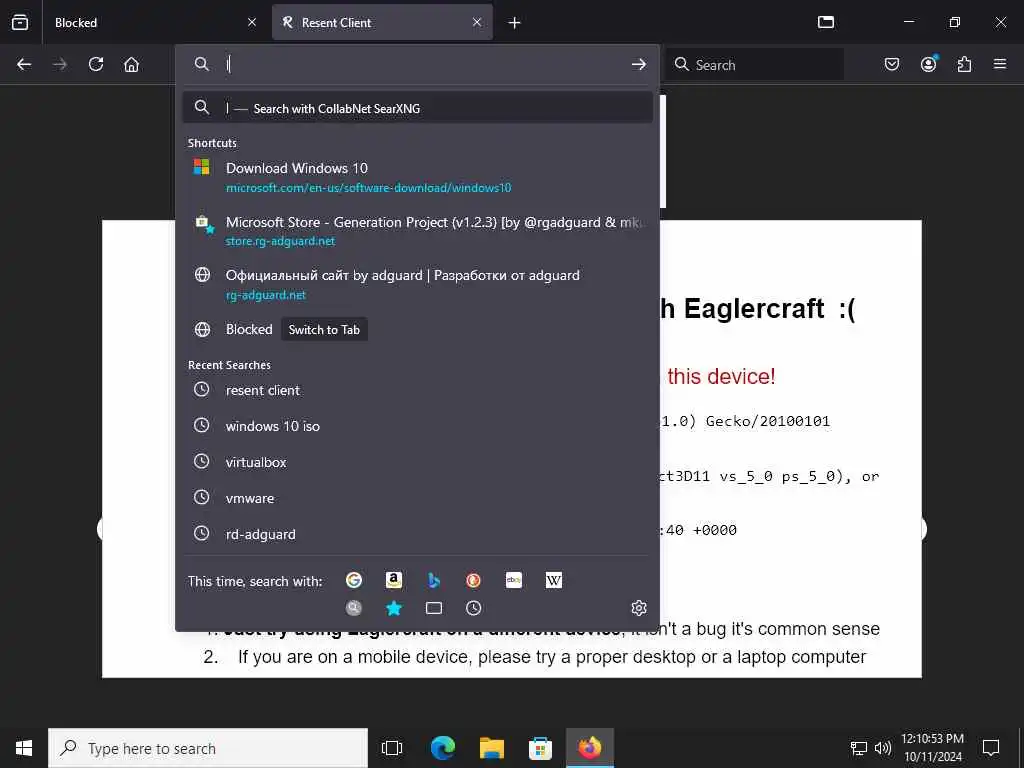Screen dimensions: 1024x768
Task: Search this time with Amazon
Action: coord(394,580)
